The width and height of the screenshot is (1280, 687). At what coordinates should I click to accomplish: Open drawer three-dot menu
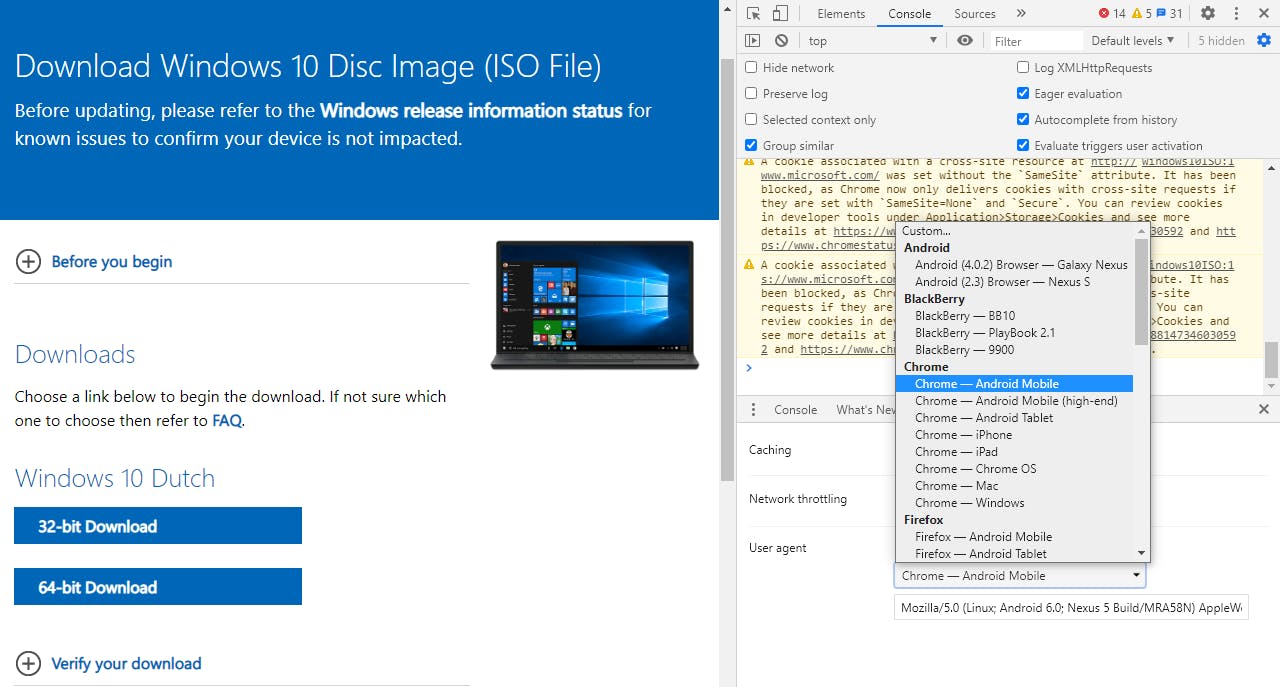752,409
